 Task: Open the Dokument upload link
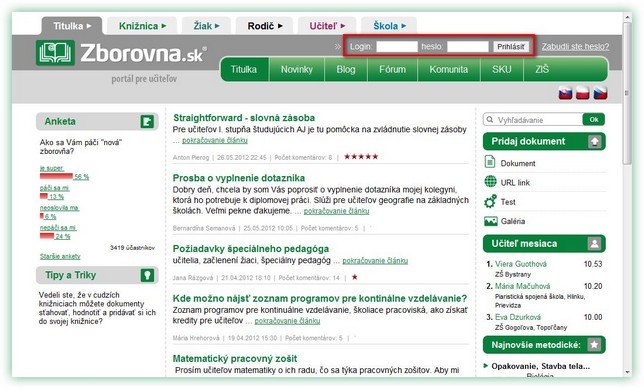pos(518,163)
